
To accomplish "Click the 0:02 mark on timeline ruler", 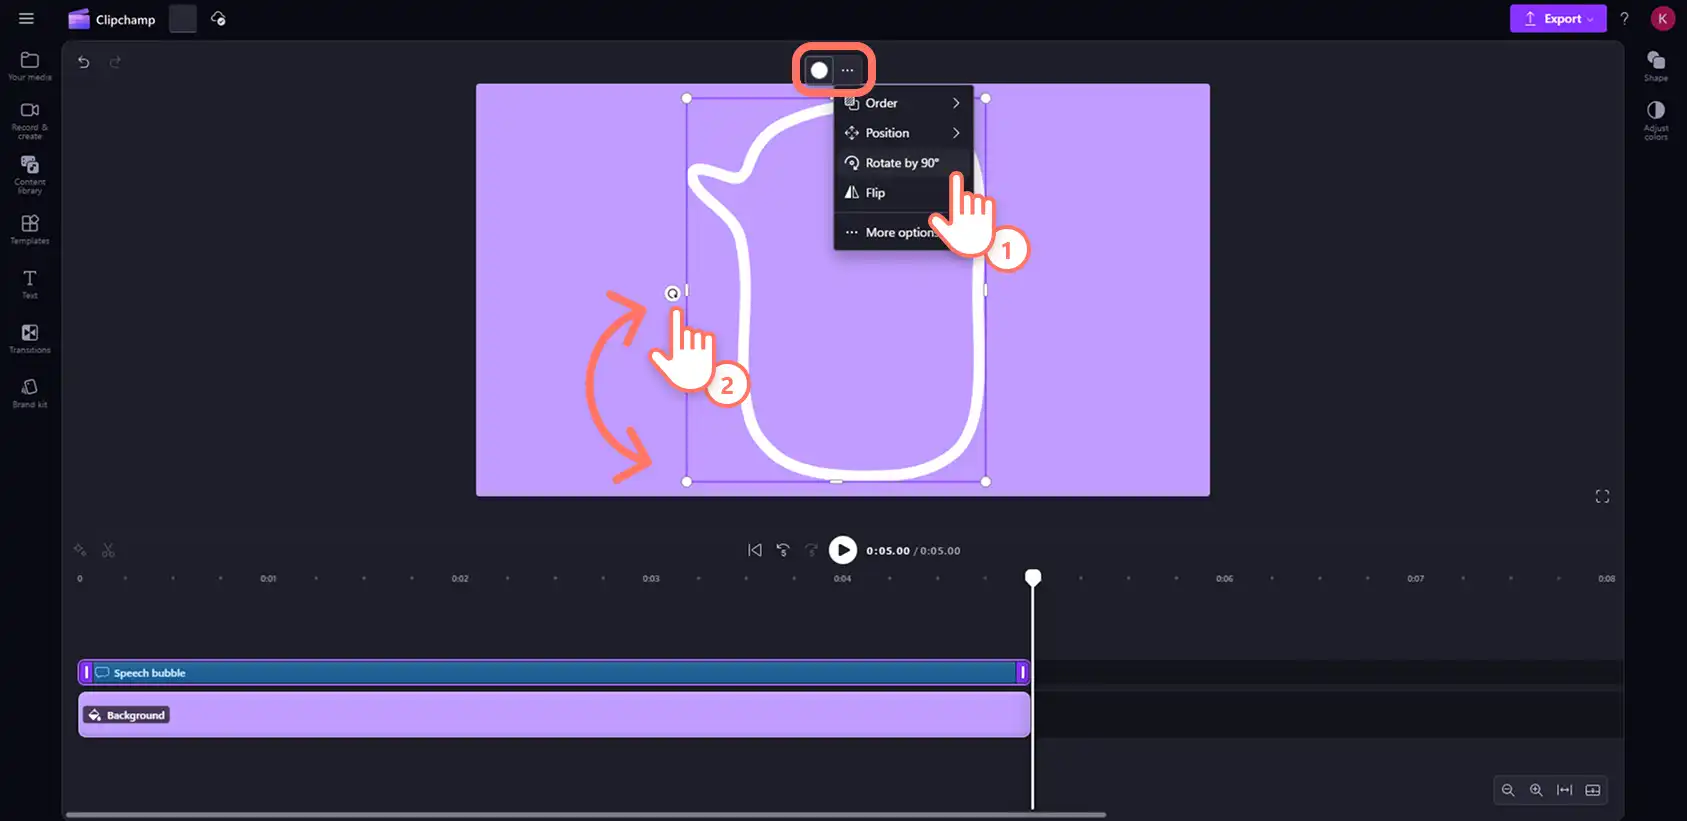I will [460, 579].
